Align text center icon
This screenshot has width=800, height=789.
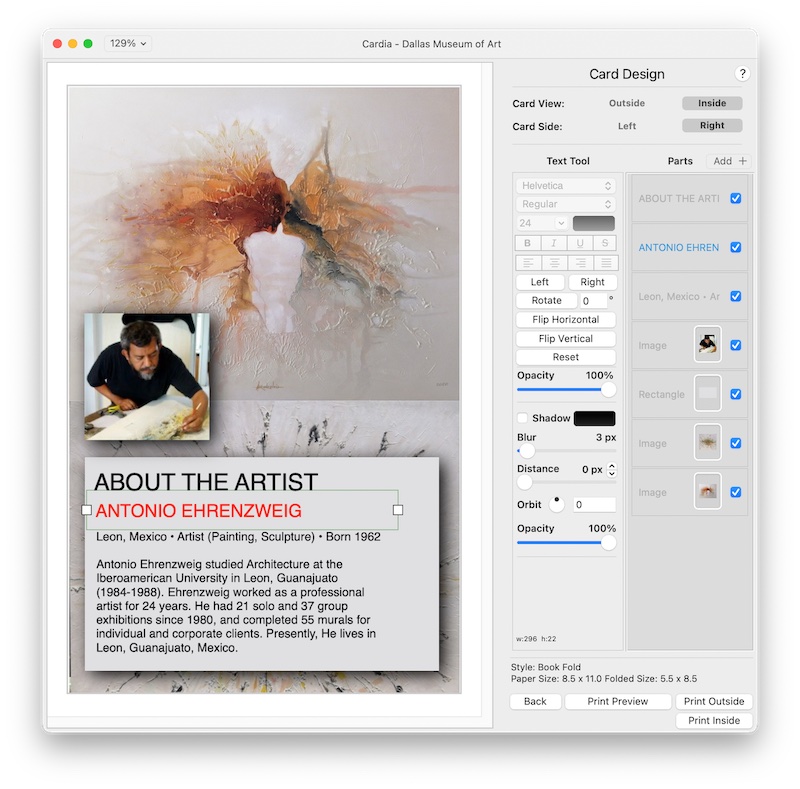tap(554, 263)
